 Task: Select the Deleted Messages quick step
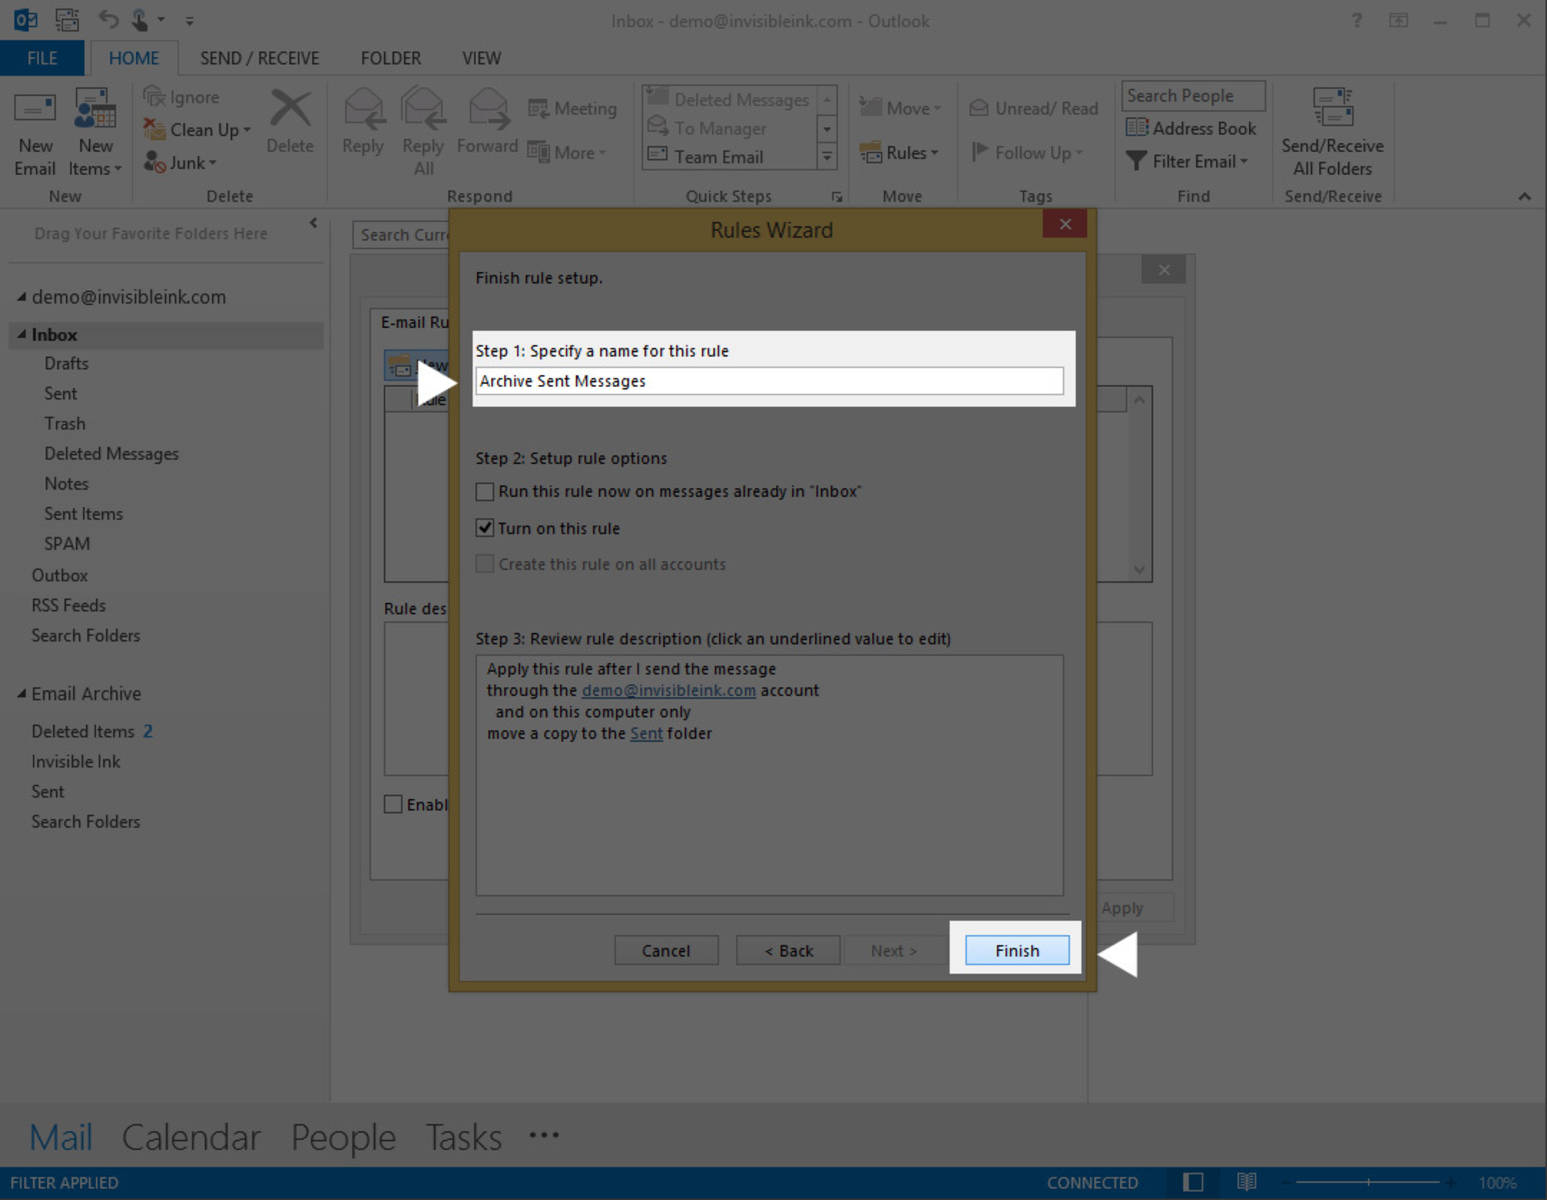tap(729, 99)
